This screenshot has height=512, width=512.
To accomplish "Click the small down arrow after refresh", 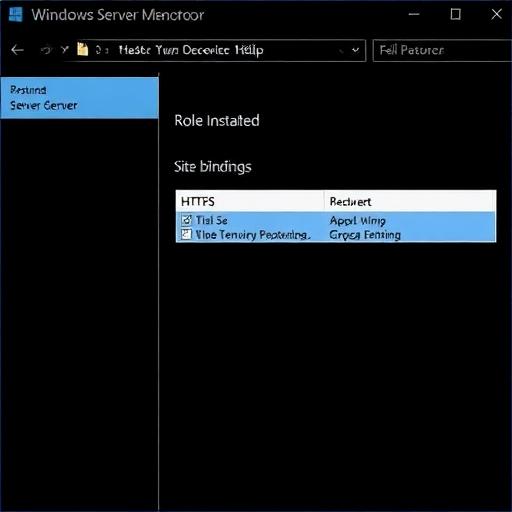I will (x=65, y=50).
